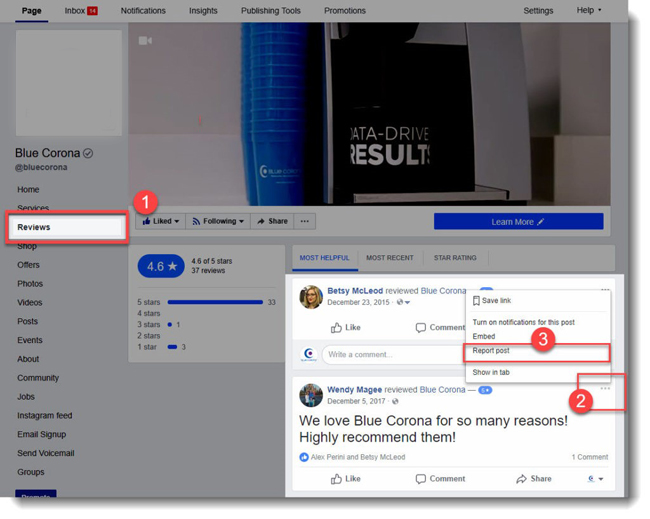Image resolution: width=650 pixels, height=519 pixels.
Task: Choose Save link from the menu
Action: tap(492, 301)
